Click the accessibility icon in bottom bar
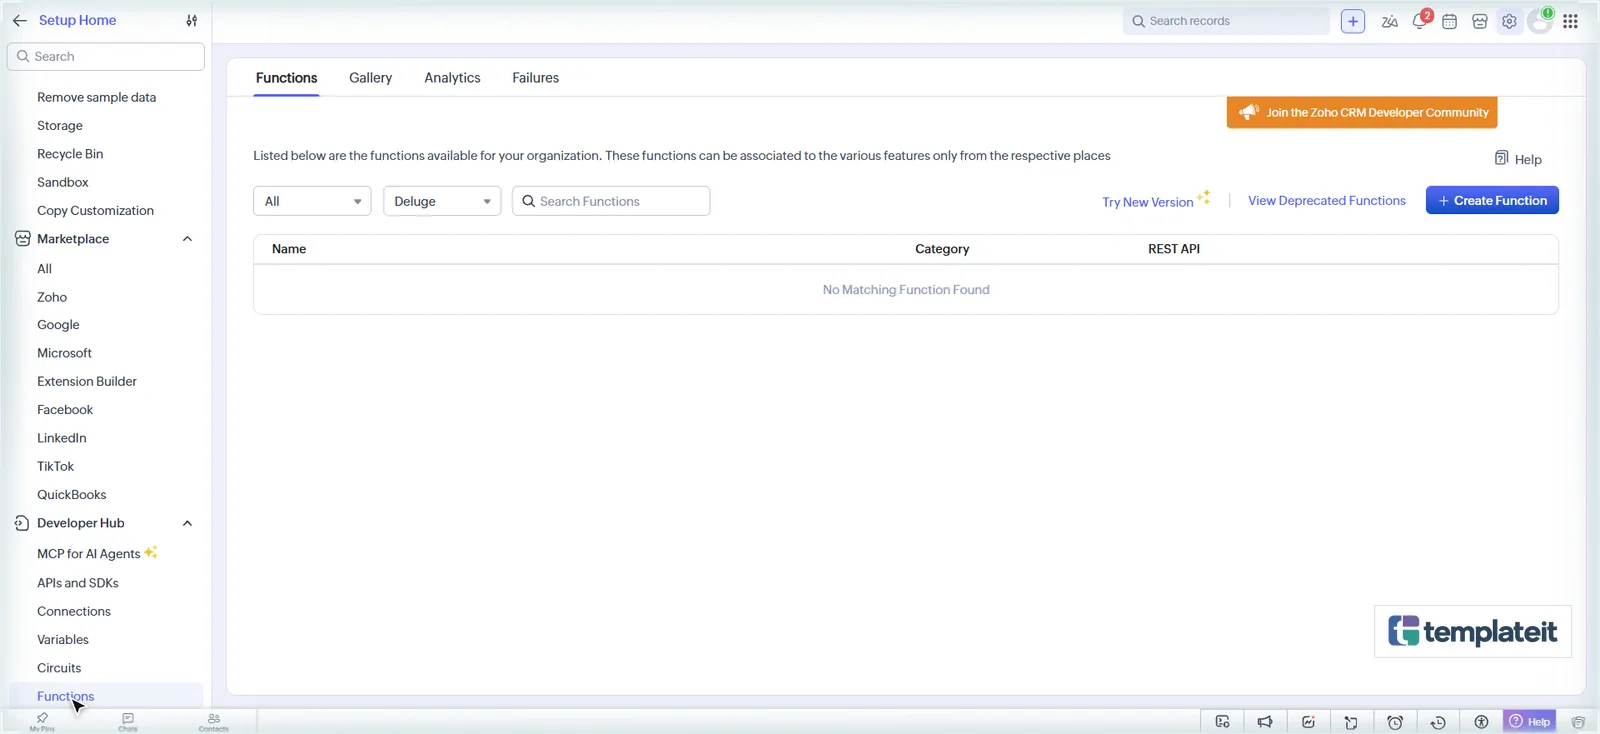Image resolution: width=1600 pixels, height=734 pixels. [x=1481, y=722]
